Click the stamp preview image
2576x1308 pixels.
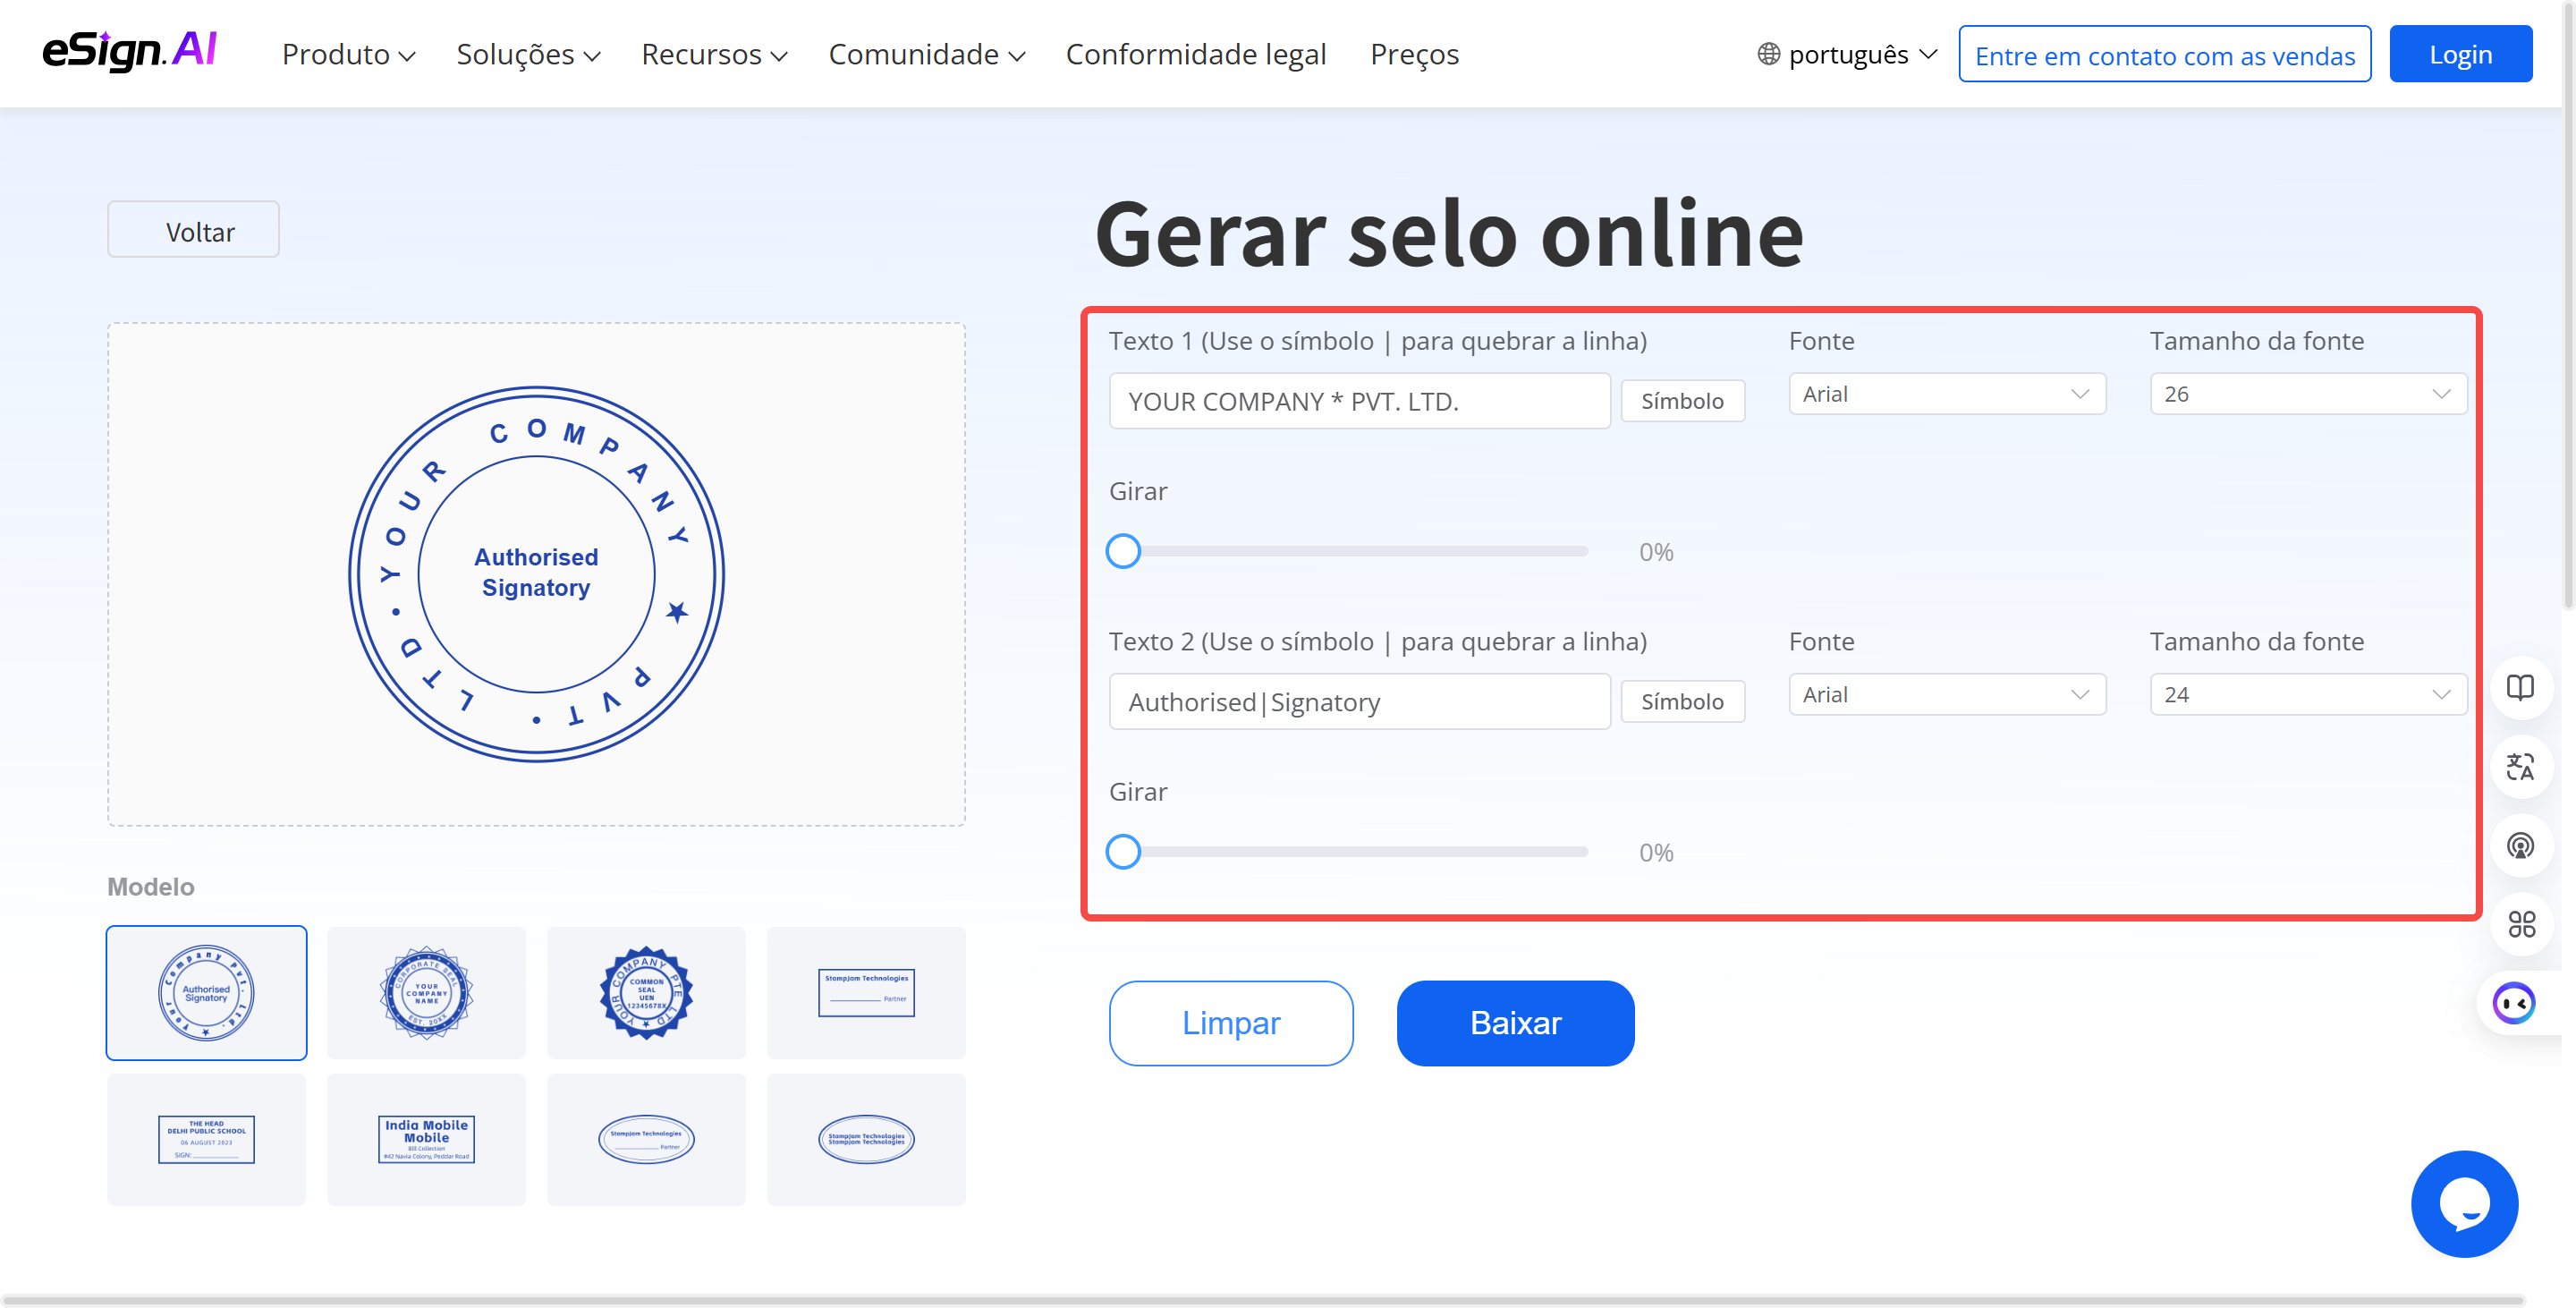point(536,574)
